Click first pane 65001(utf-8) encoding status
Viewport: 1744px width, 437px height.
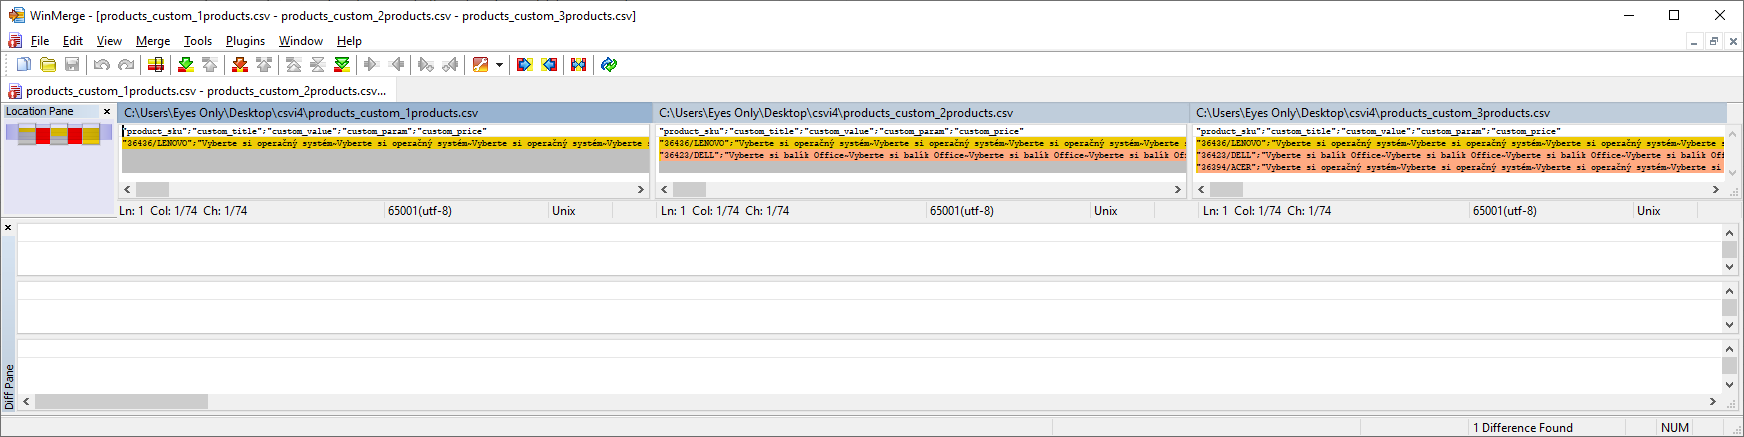(x=420, y=211)
